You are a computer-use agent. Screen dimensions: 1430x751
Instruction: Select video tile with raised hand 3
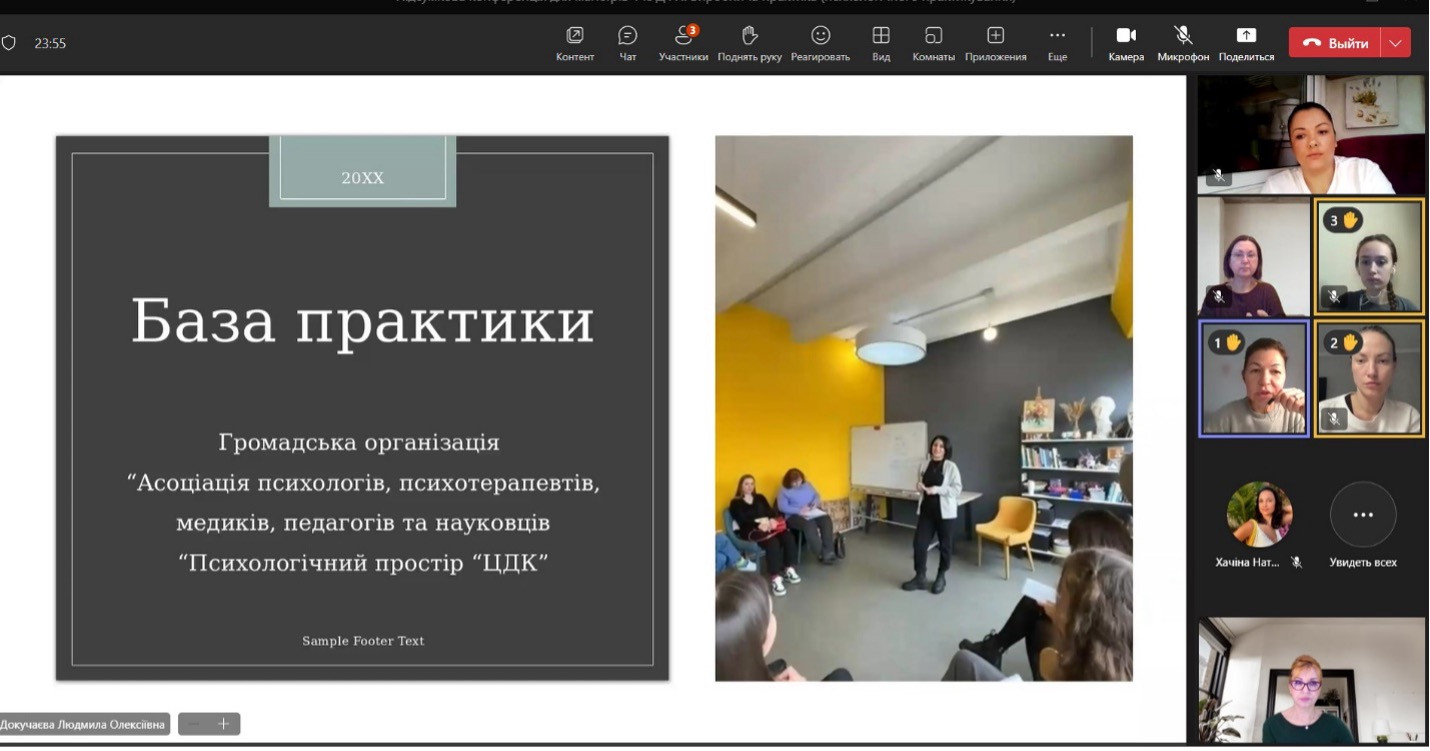tap(1369, 256)
